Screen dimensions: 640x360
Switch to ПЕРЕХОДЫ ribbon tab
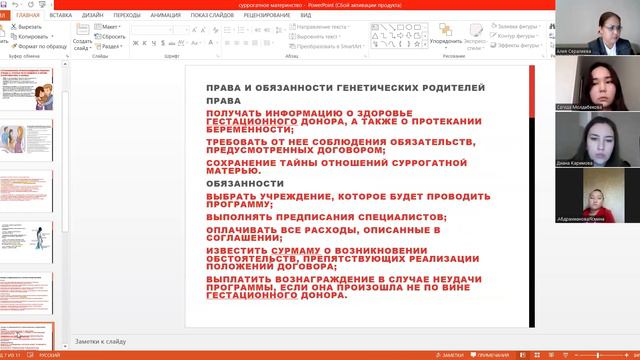[x=127, y=15]
